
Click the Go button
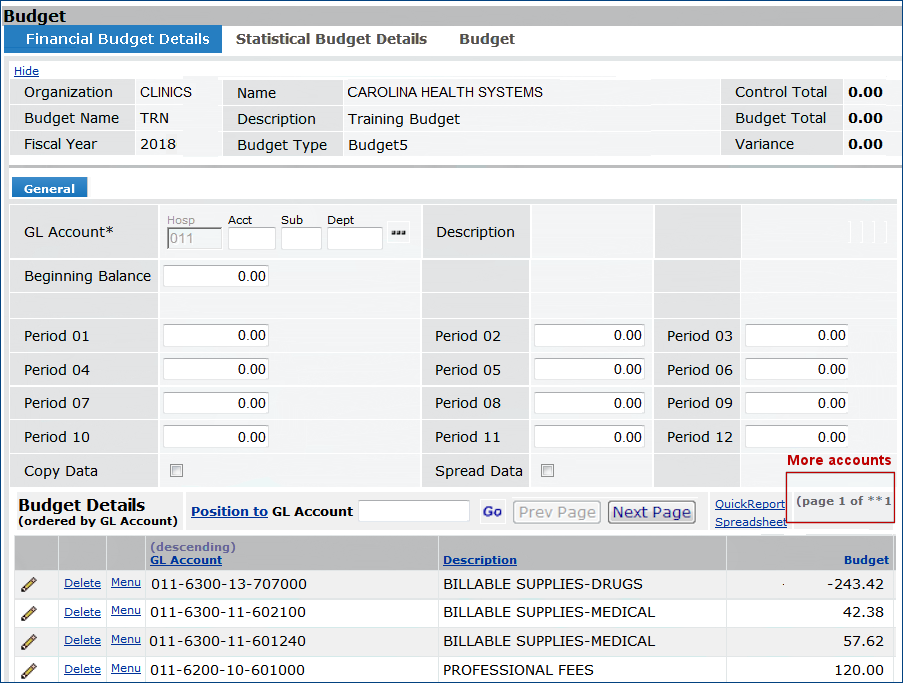pos(492,511)
